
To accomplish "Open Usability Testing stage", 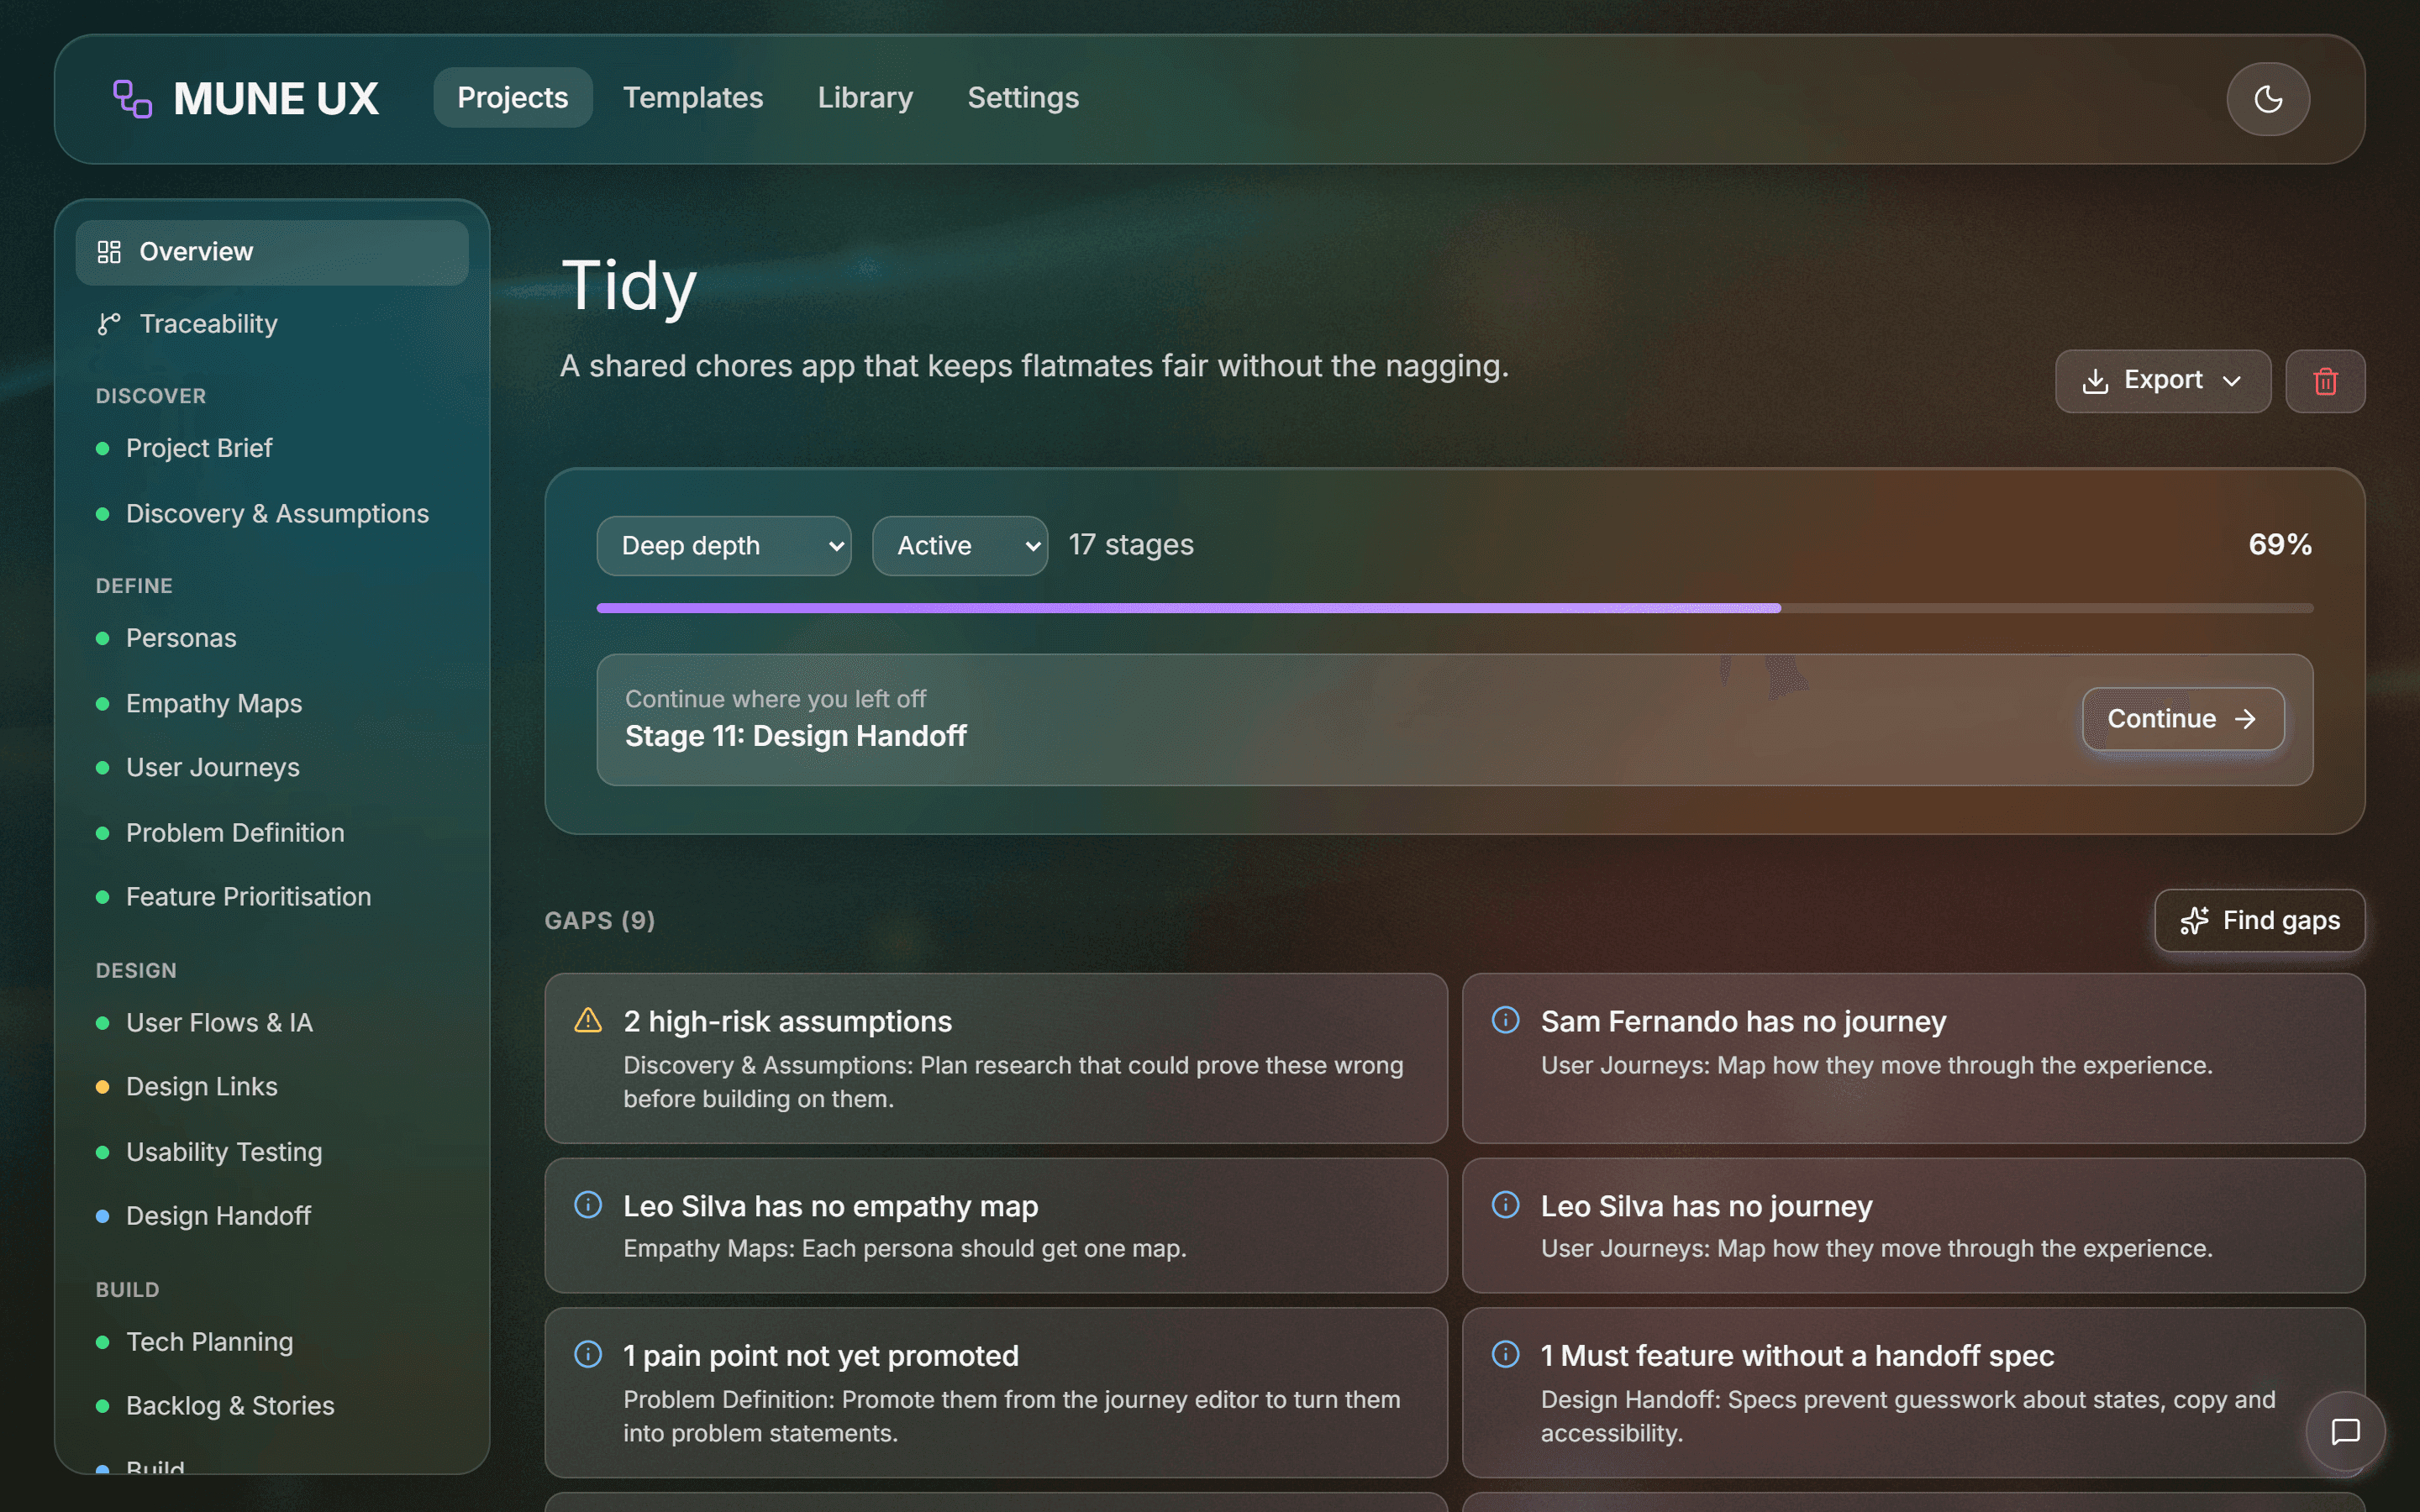I will tap(272, 1152).
